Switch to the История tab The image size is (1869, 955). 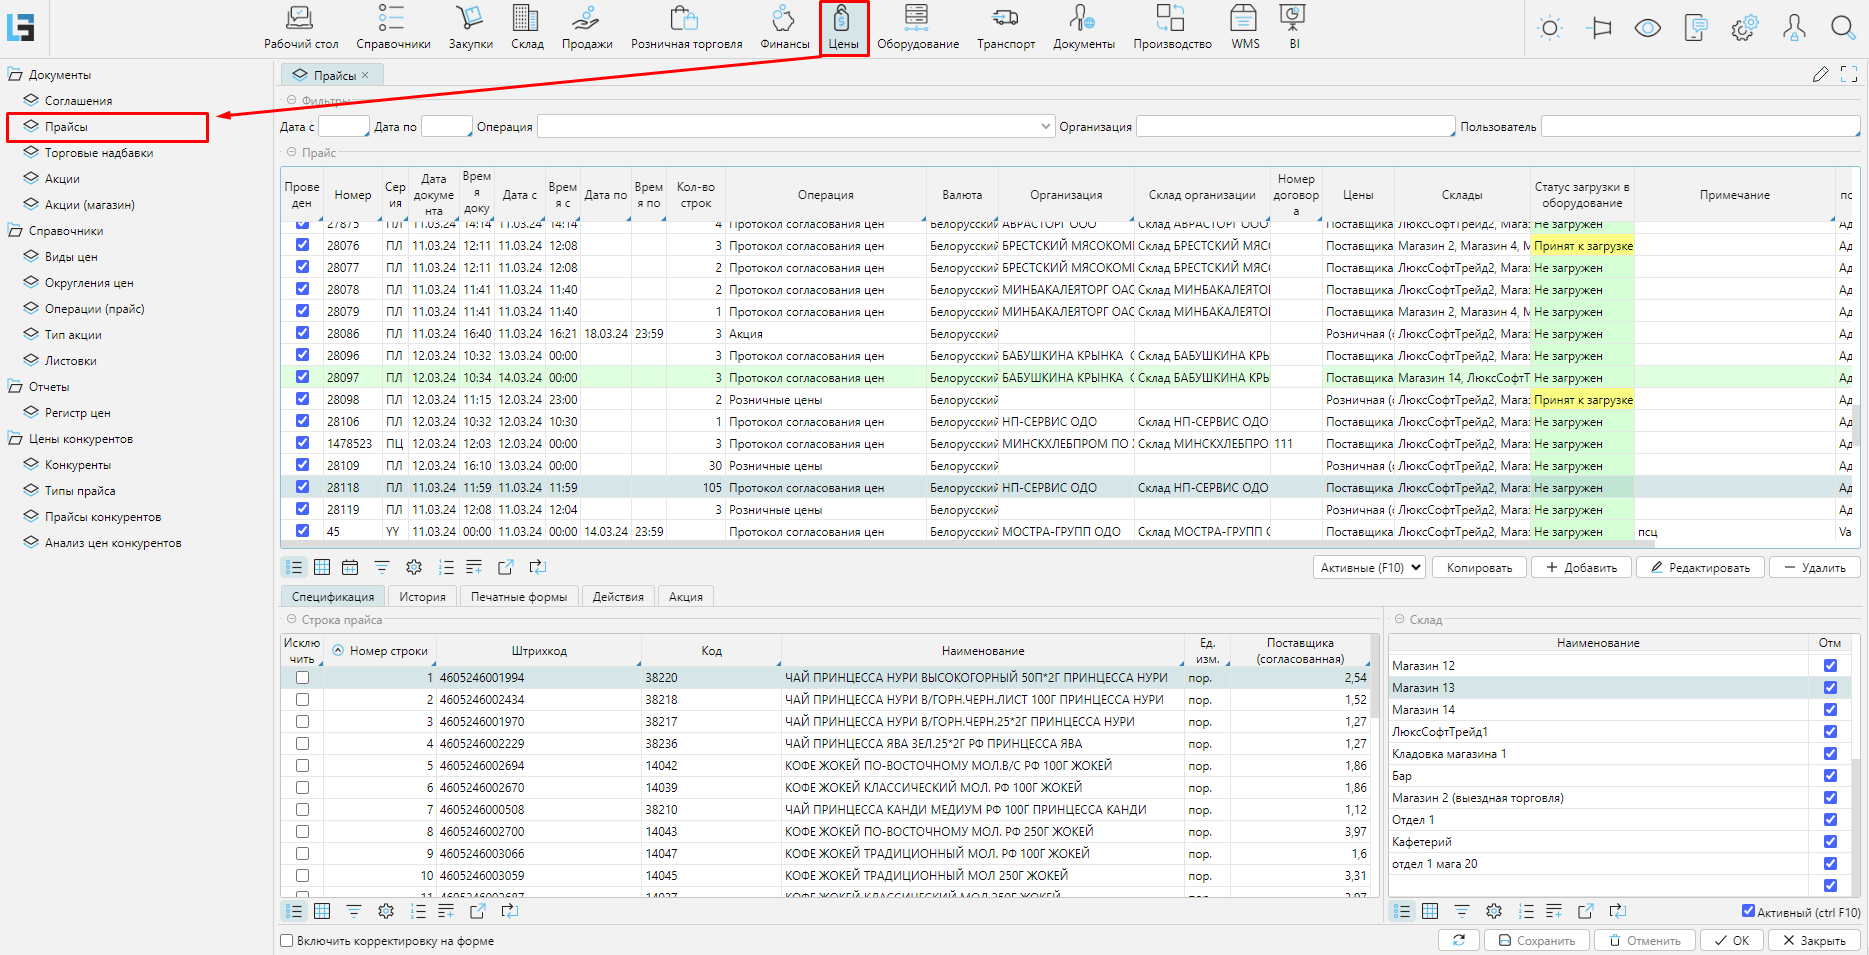click(422, 596)
